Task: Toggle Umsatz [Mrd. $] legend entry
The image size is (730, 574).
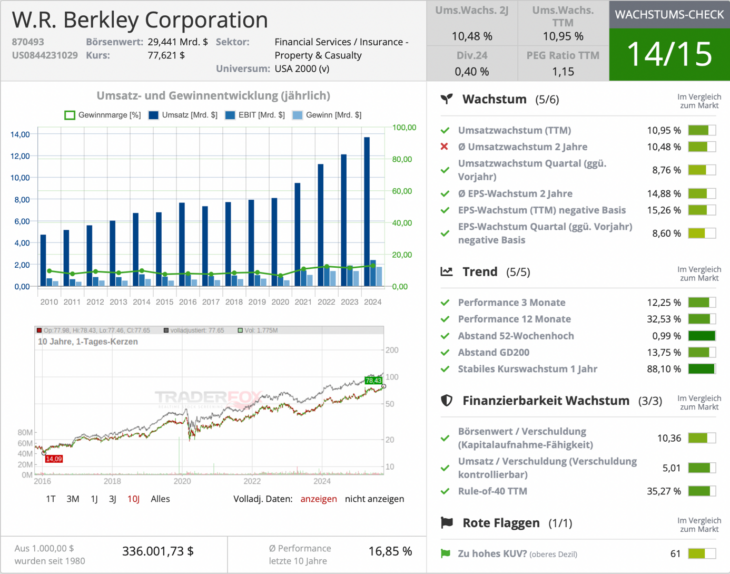Action: click(x=183, y=115)
